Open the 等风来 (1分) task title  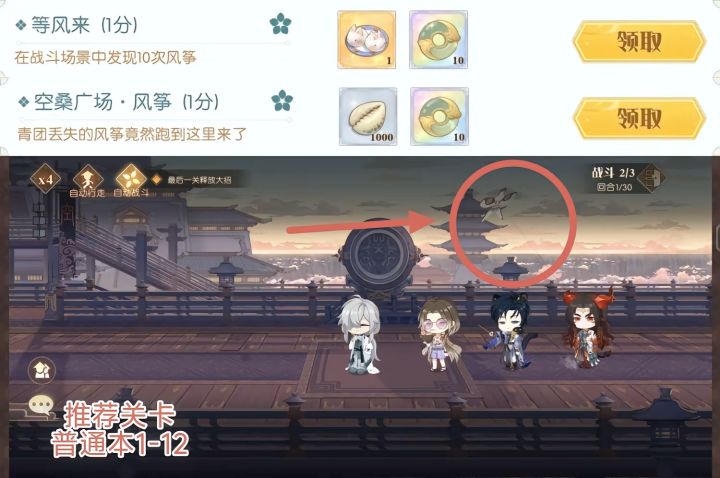tap(84, 25)
